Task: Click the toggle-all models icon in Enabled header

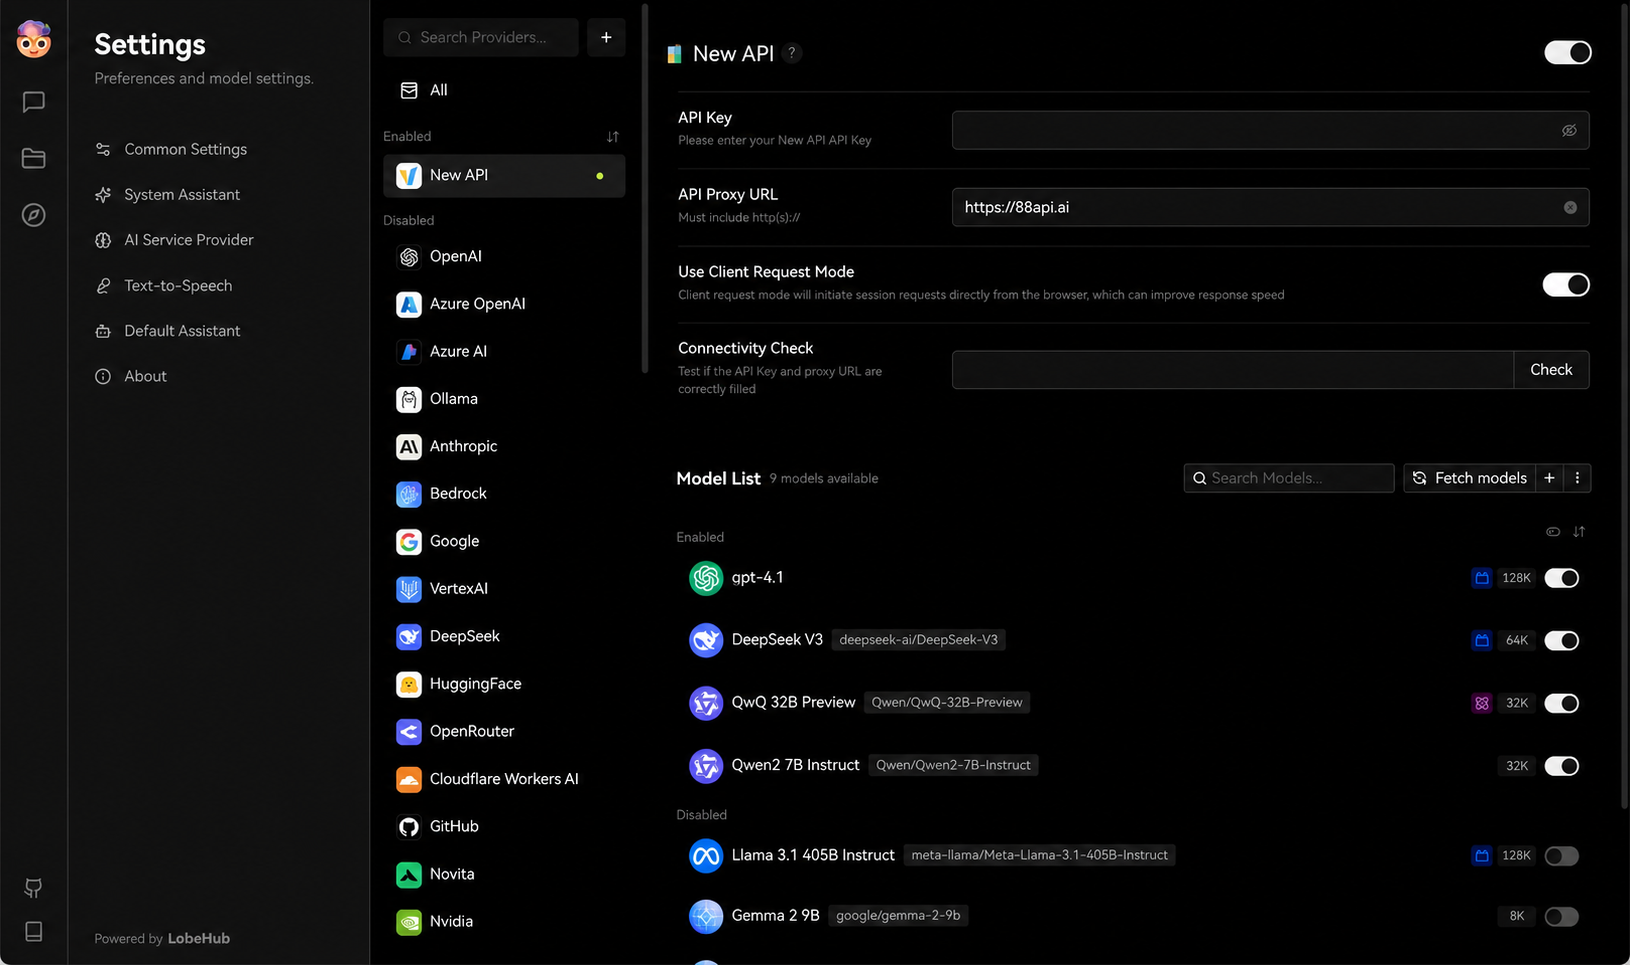Action: 1553,532
